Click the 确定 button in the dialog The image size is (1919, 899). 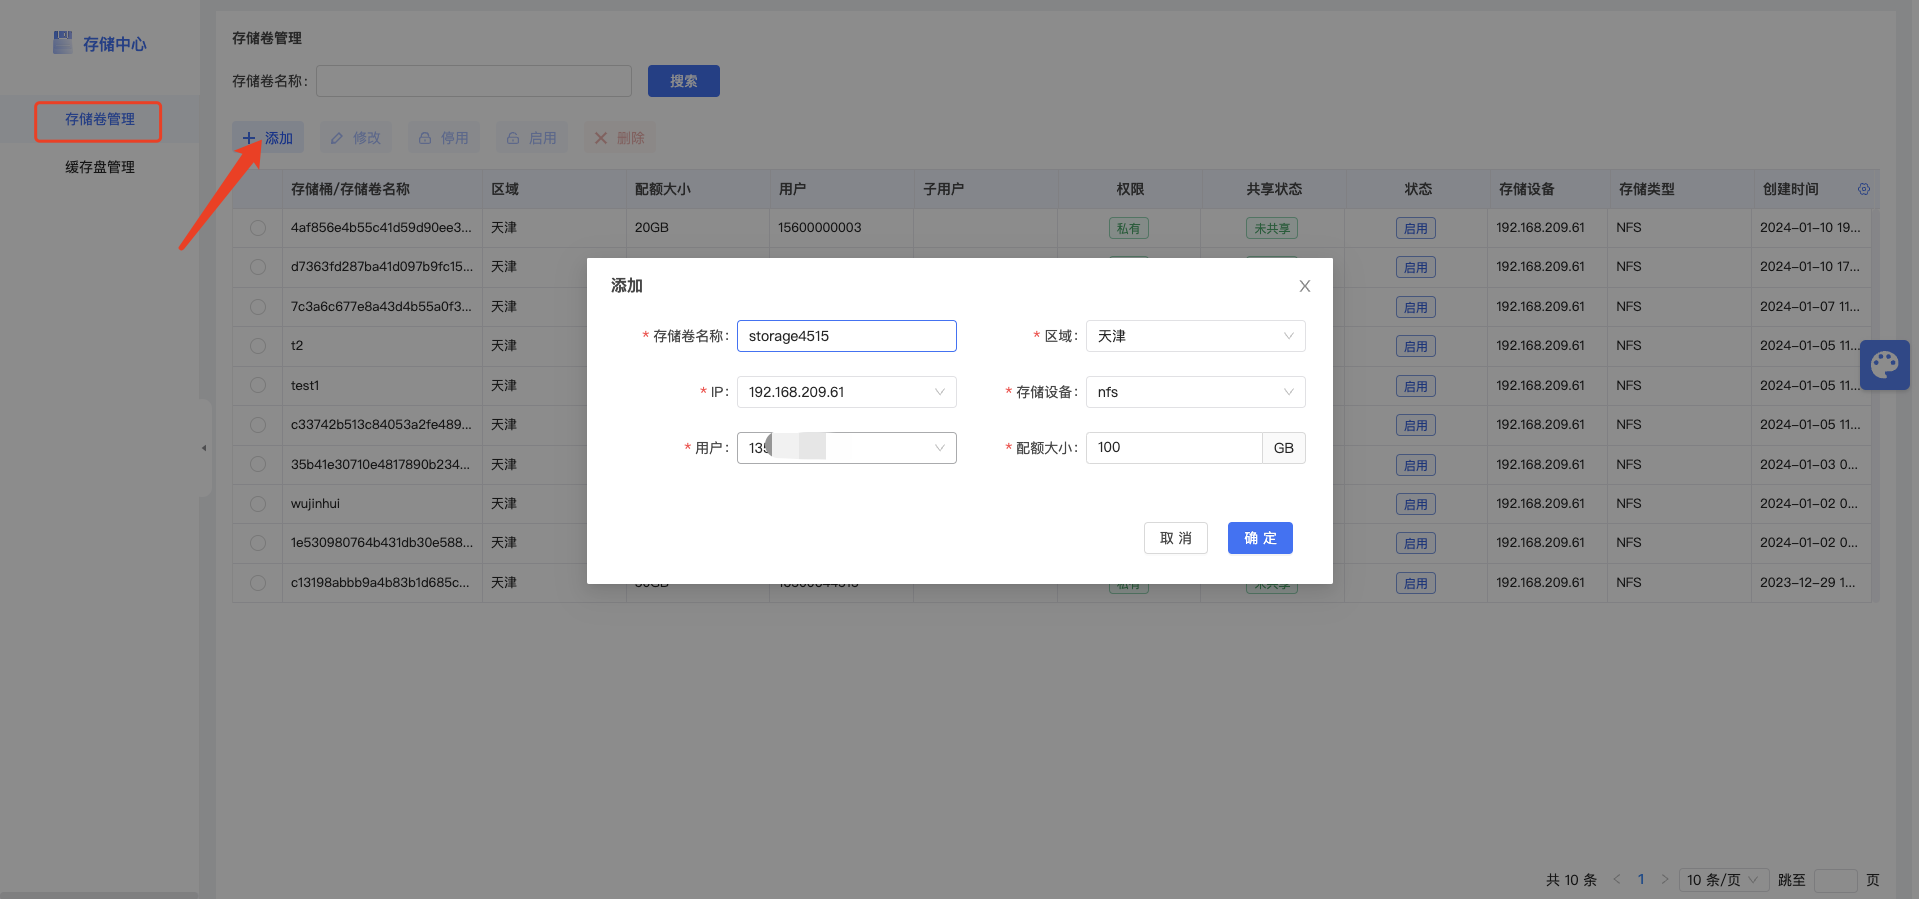coord(1260,538)
